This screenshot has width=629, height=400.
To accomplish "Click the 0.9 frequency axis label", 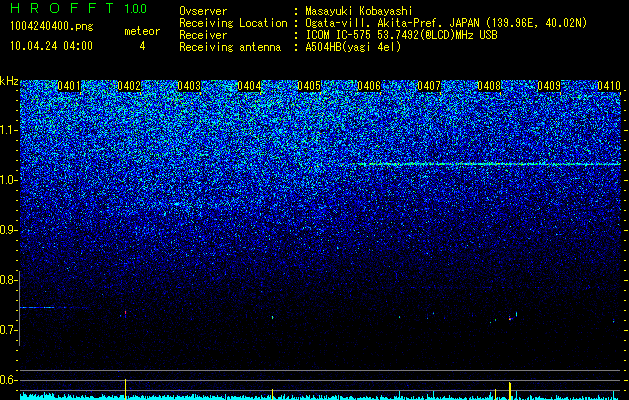I will point(7,230).
